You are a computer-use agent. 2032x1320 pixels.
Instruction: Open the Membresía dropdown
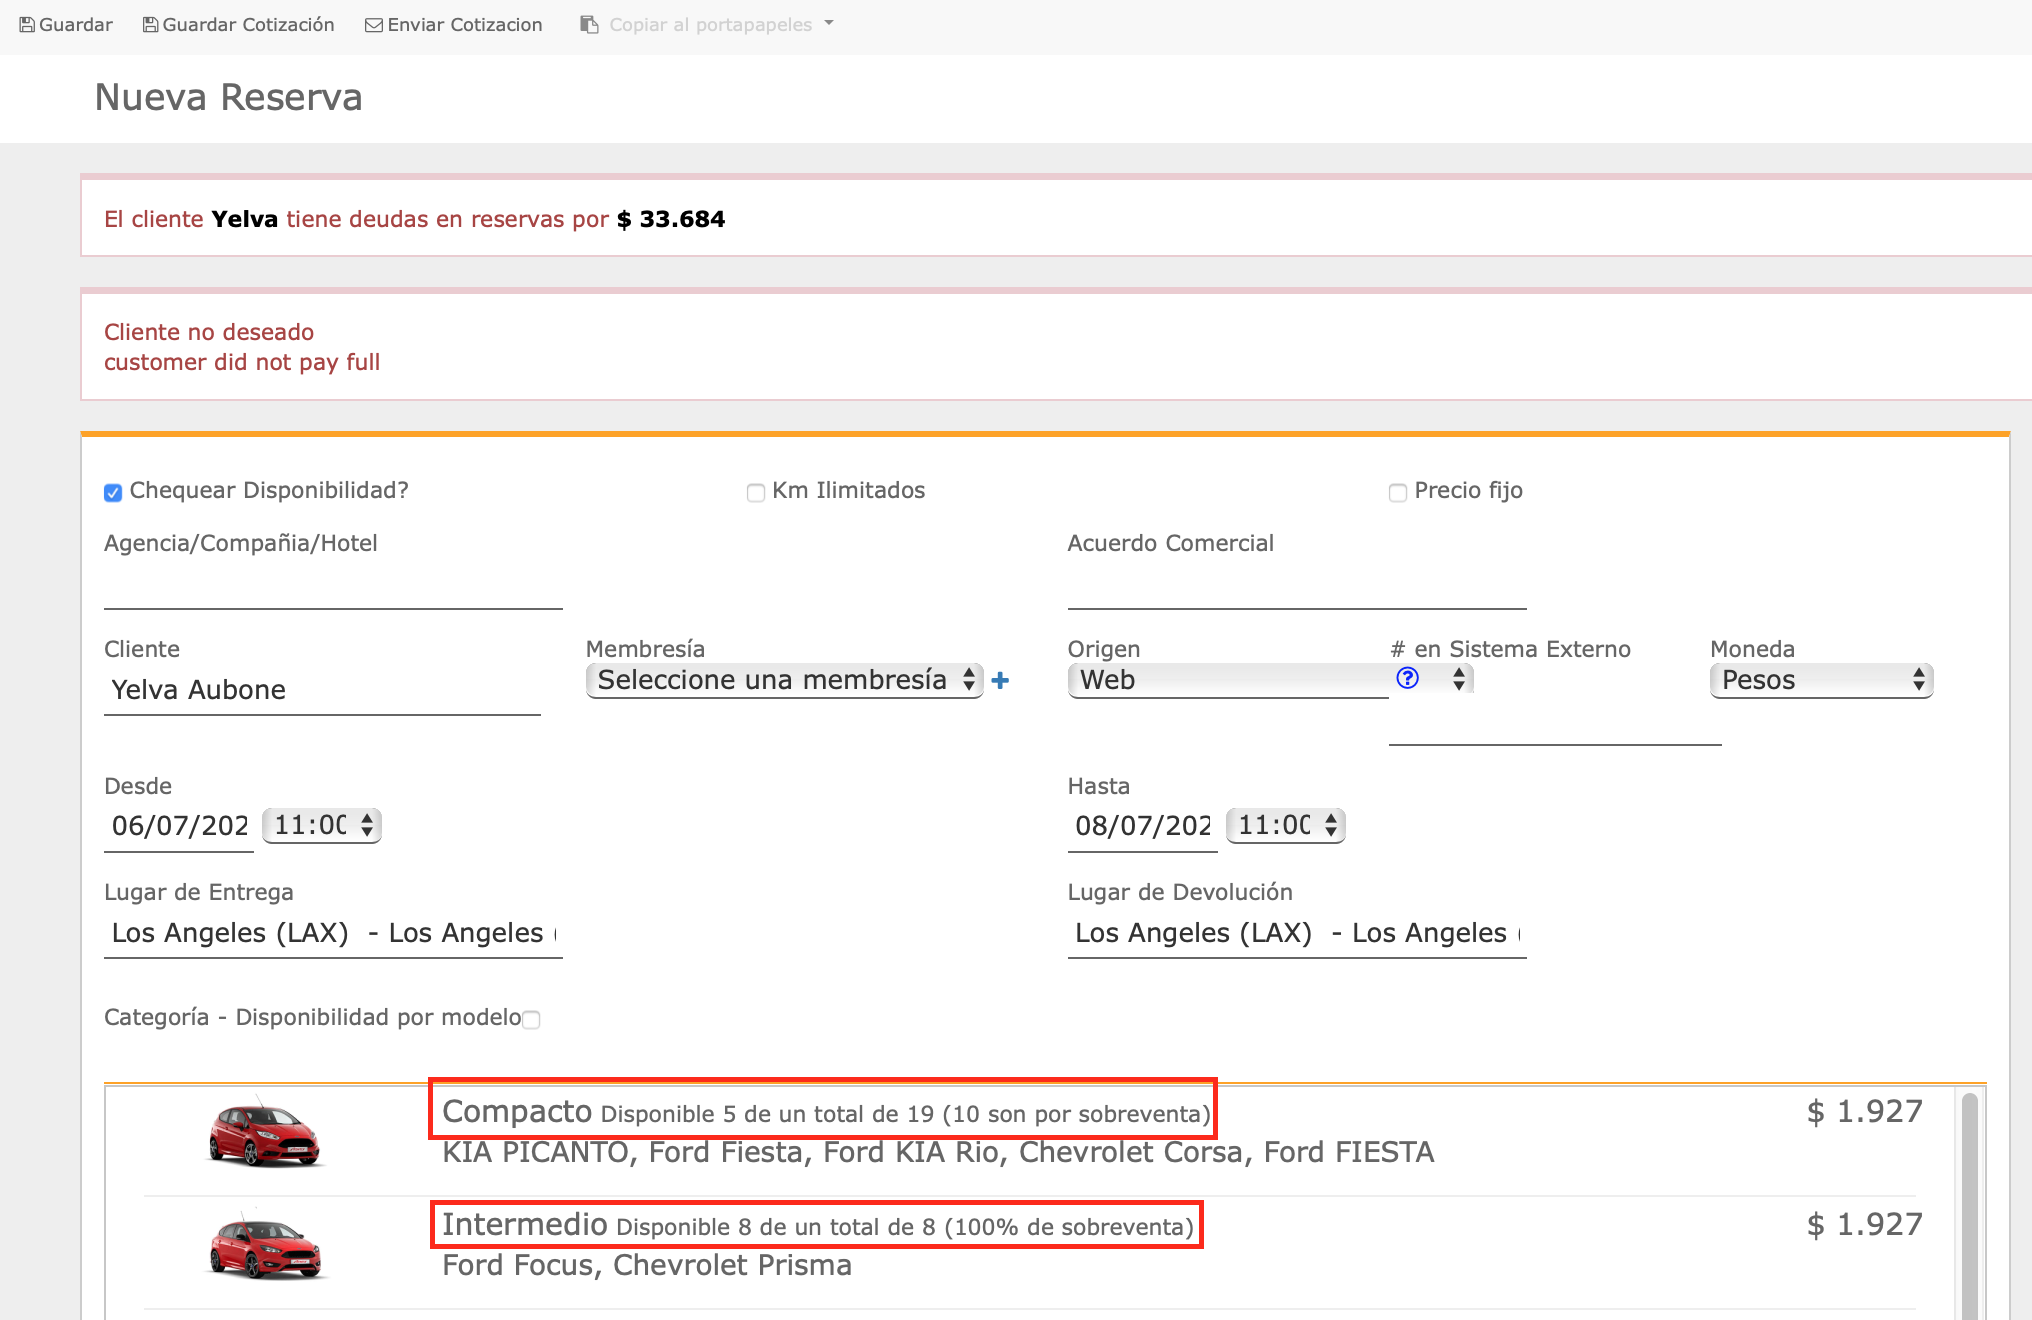coord(784,680)
